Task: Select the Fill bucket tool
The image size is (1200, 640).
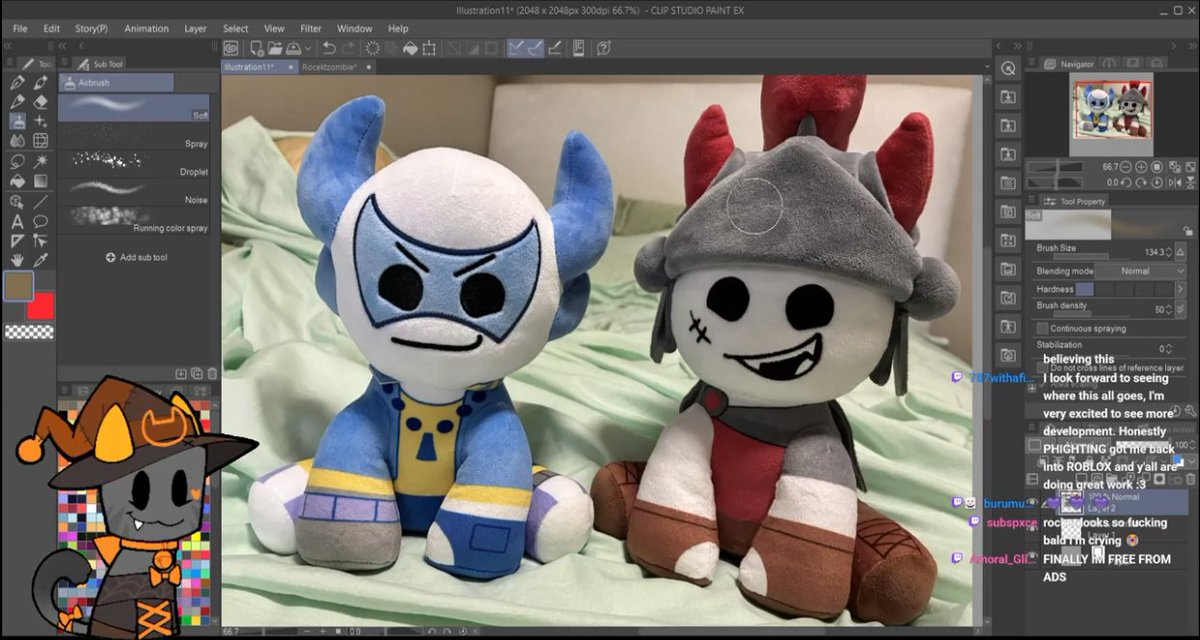Action: point(17,180)
